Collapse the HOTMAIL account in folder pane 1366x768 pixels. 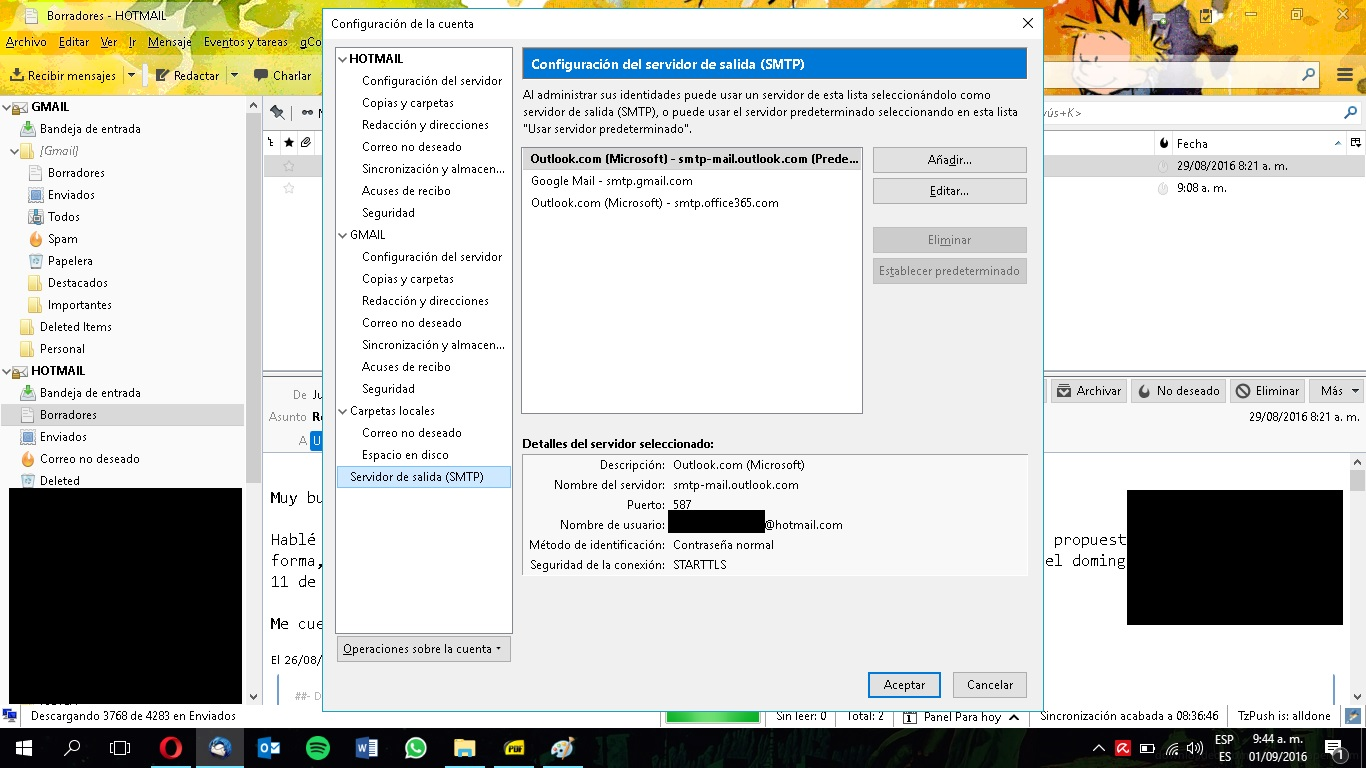point(6,371)
